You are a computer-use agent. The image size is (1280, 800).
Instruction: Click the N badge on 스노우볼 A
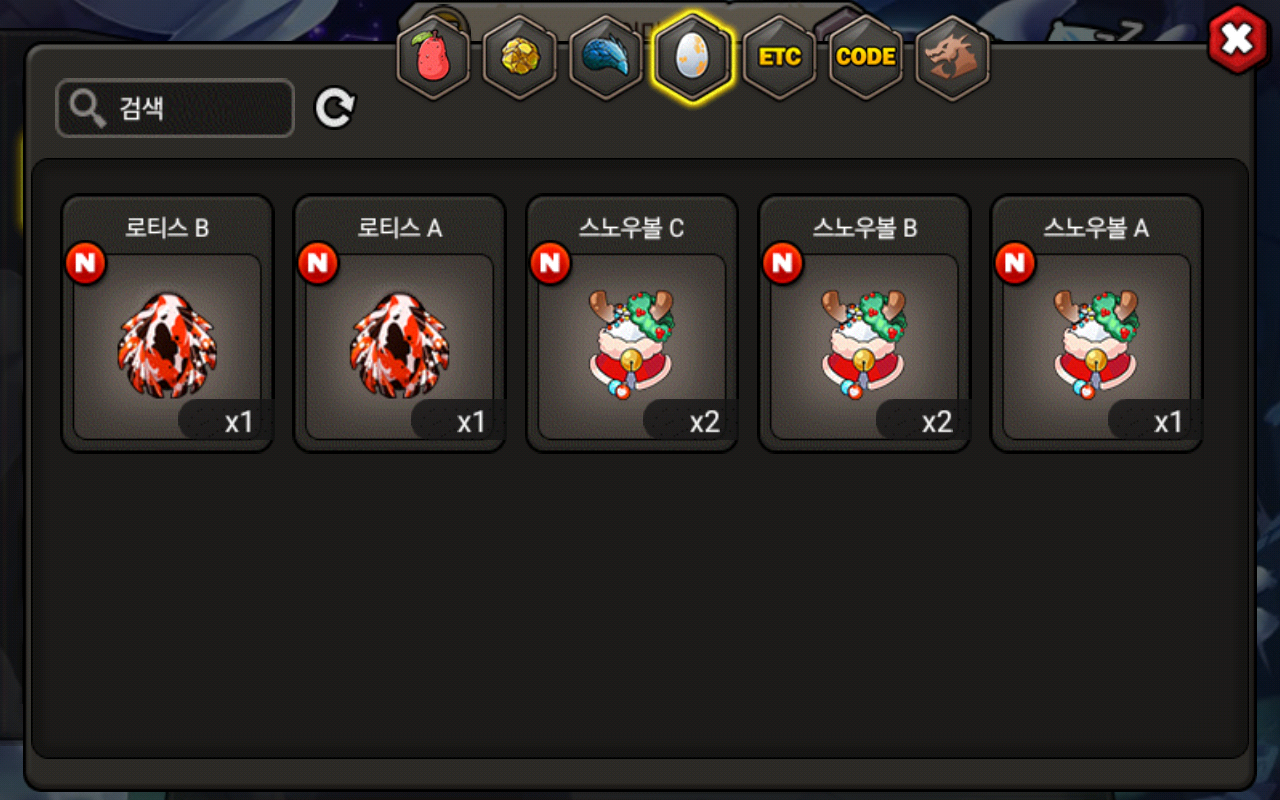(x=1015, y=263)
